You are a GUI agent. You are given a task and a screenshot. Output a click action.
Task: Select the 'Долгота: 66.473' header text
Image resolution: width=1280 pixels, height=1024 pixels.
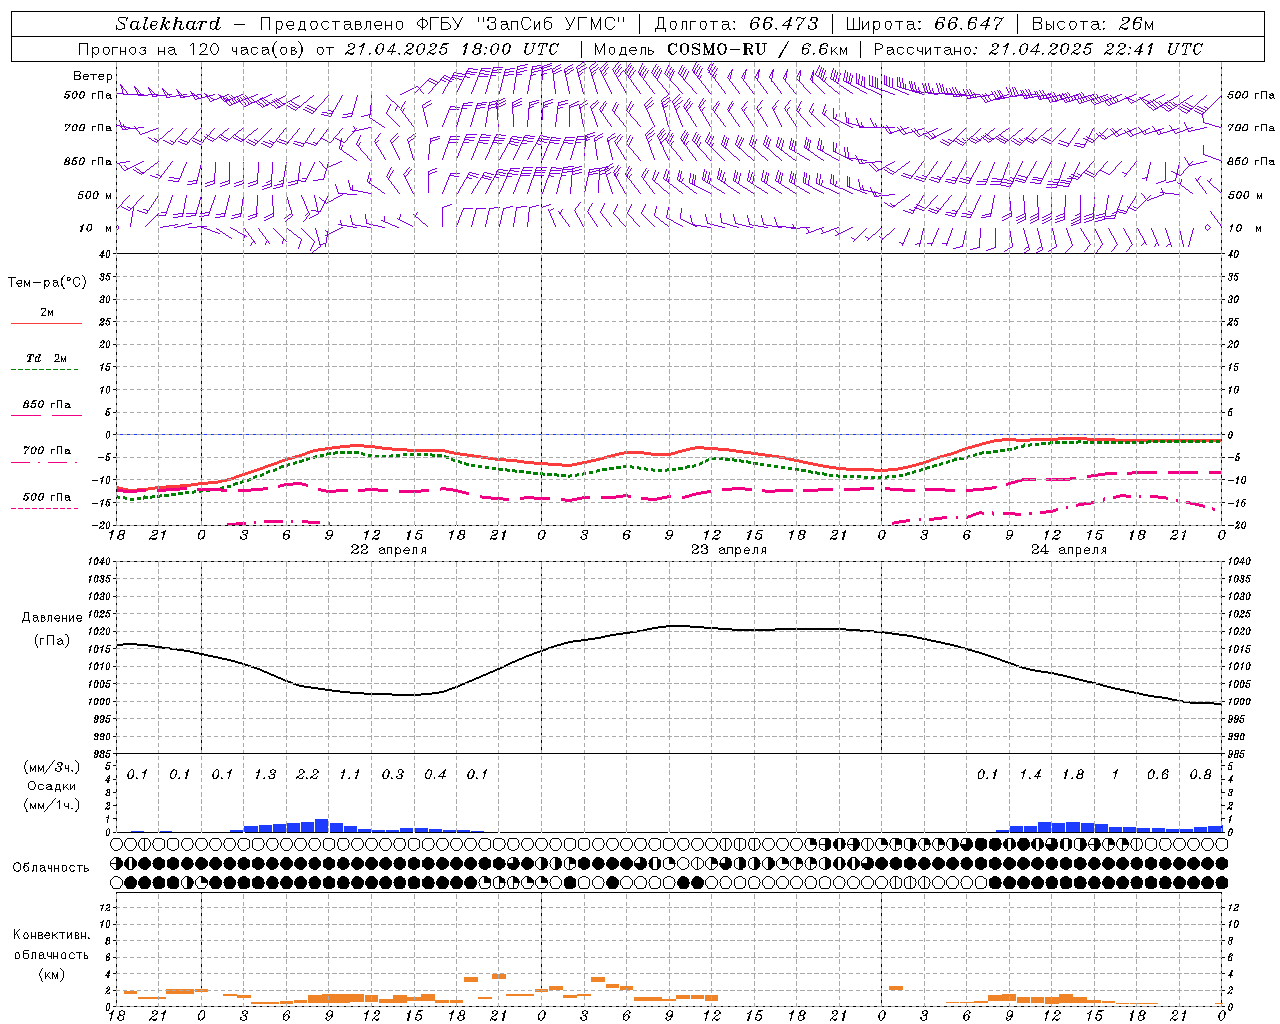[736, 24]
